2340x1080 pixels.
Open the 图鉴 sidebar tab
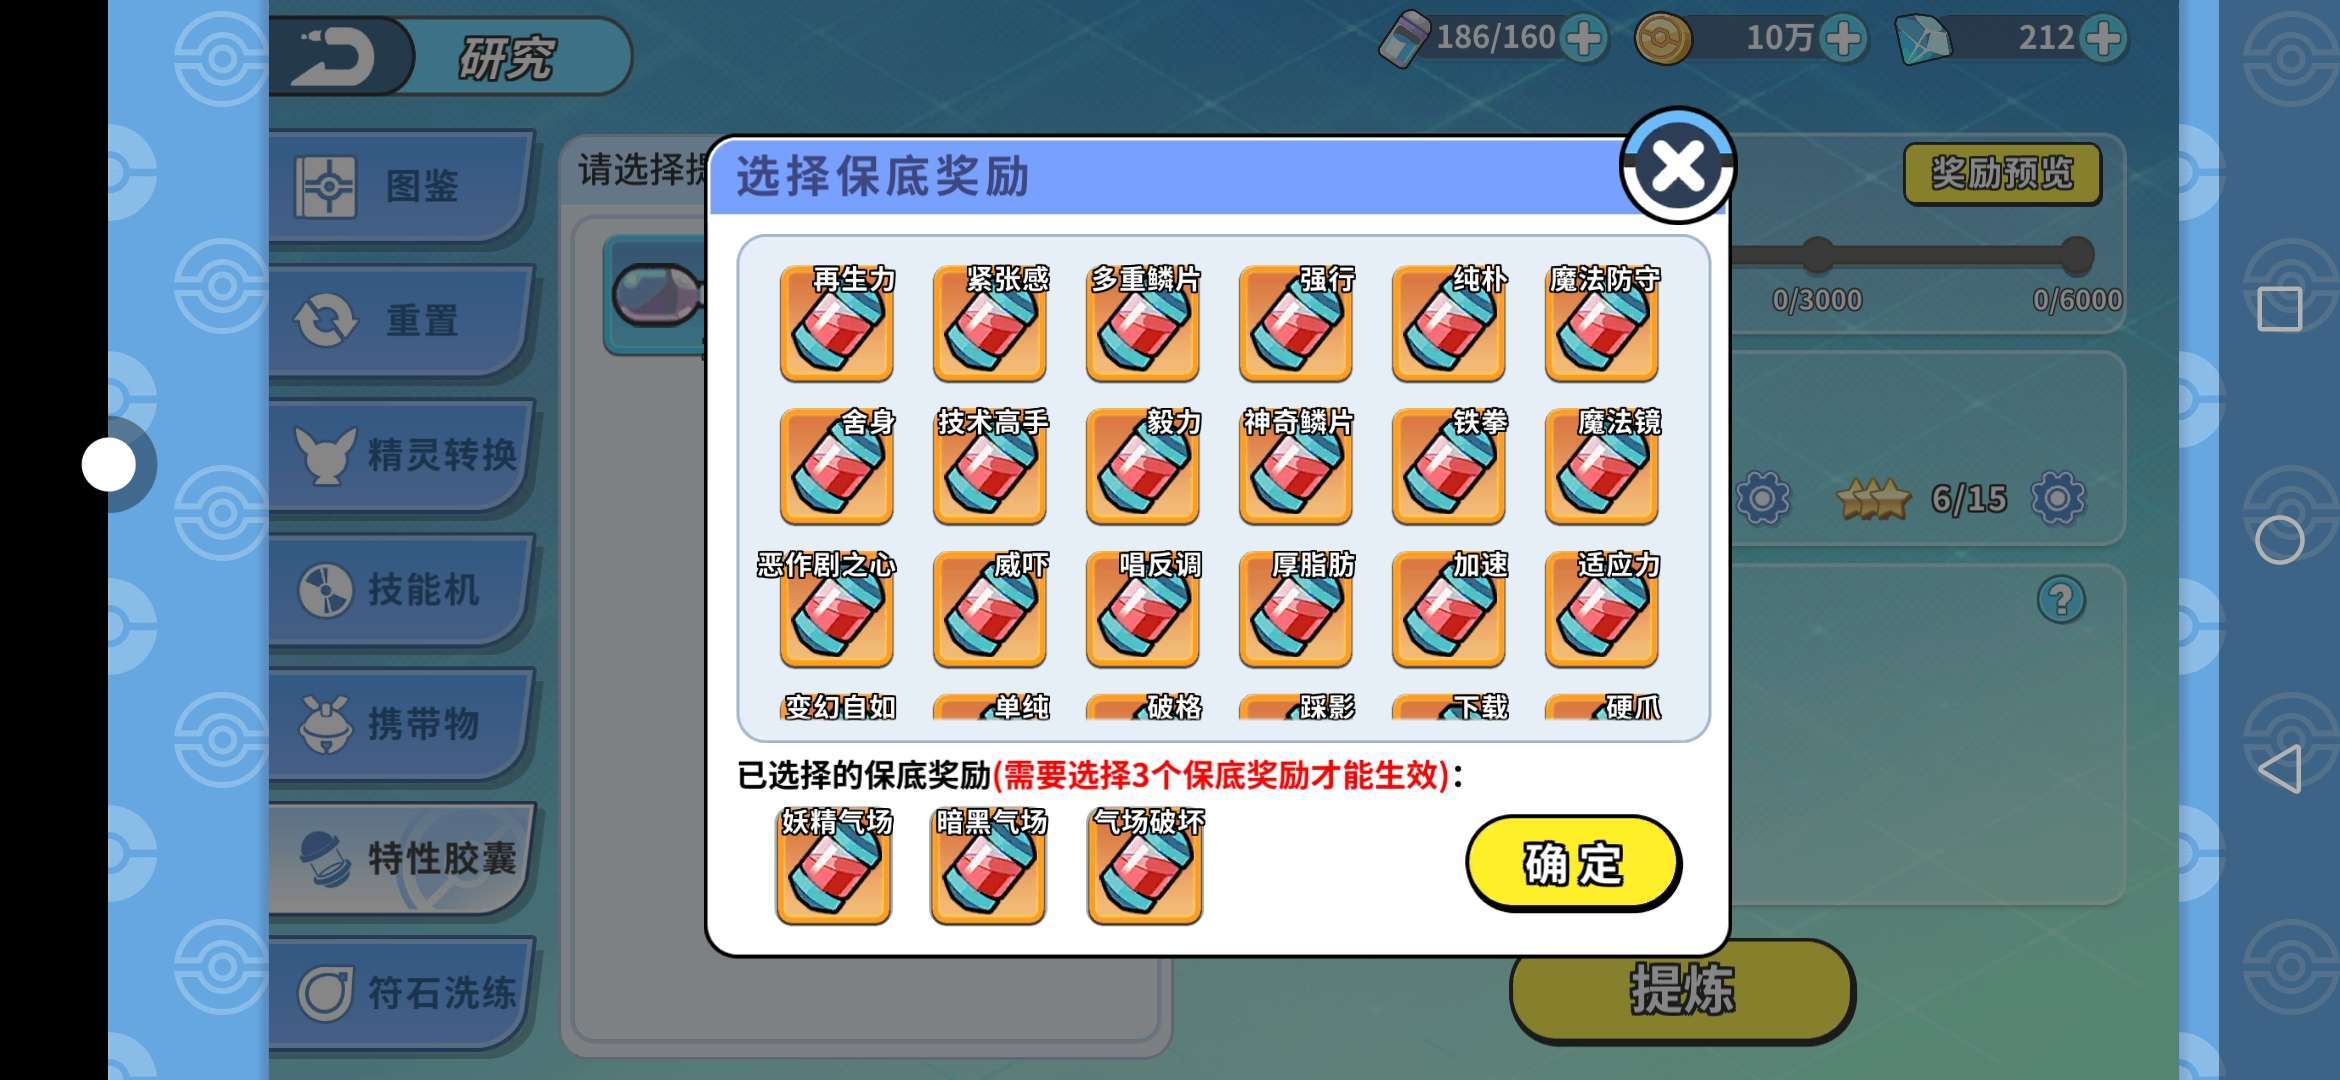pyautogui.click(x=400, y=186)
